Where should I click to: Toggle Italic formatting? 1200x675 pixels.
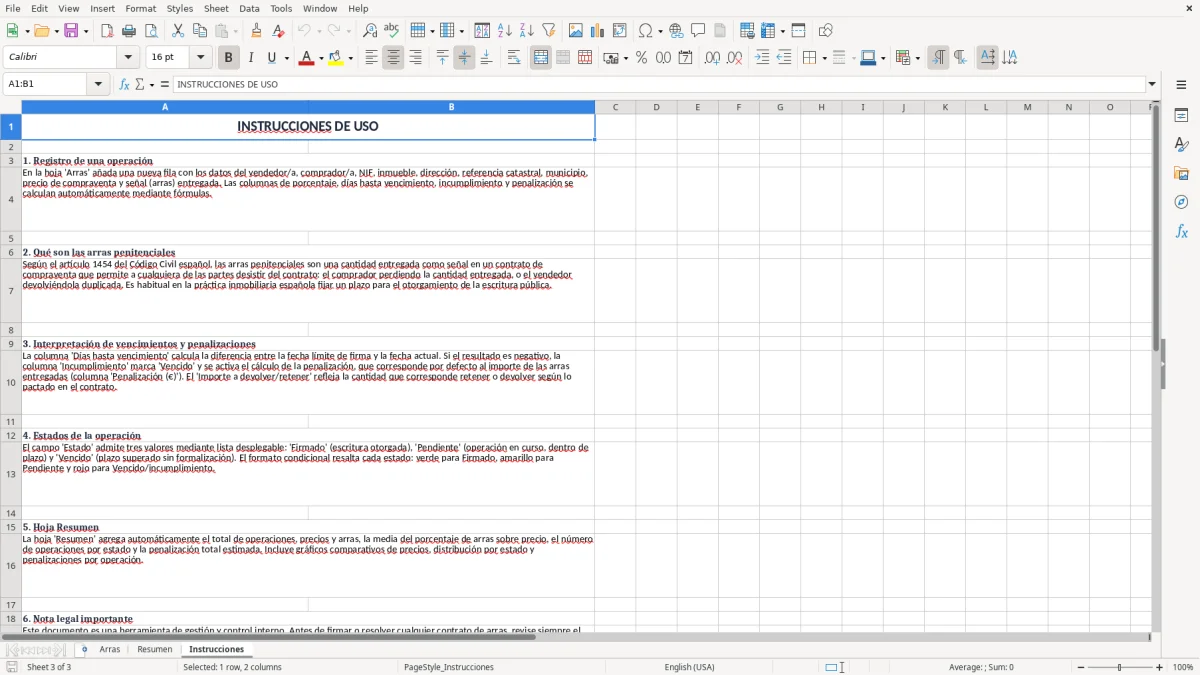coord(250,58)
